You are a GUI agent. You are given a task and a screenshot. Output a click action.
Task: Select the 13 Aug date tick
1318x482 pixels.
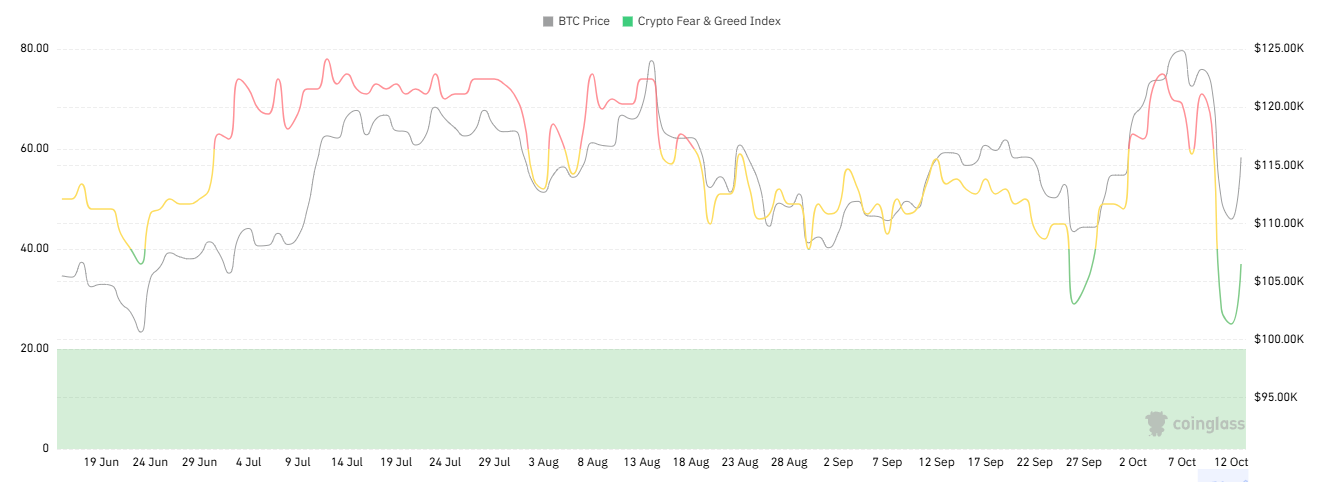[x=641, y=462]
